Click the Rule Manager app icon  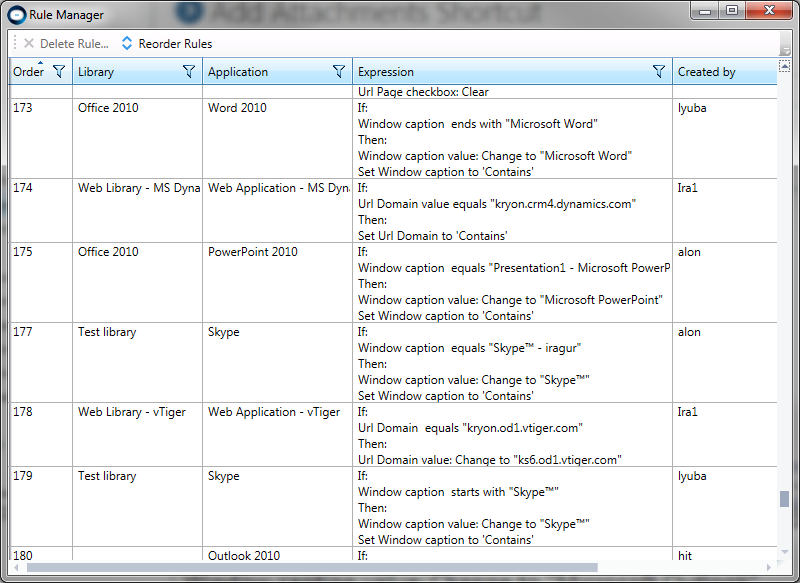[x=17, y=15]
